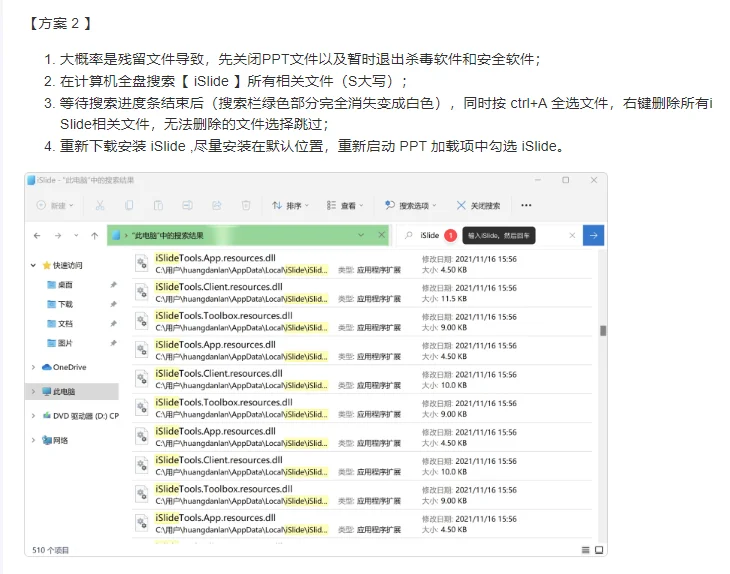Open the 排序 sort dropdown
This screenshot has height=574, width=730.
pyautogui.click(x=291, y=205)
